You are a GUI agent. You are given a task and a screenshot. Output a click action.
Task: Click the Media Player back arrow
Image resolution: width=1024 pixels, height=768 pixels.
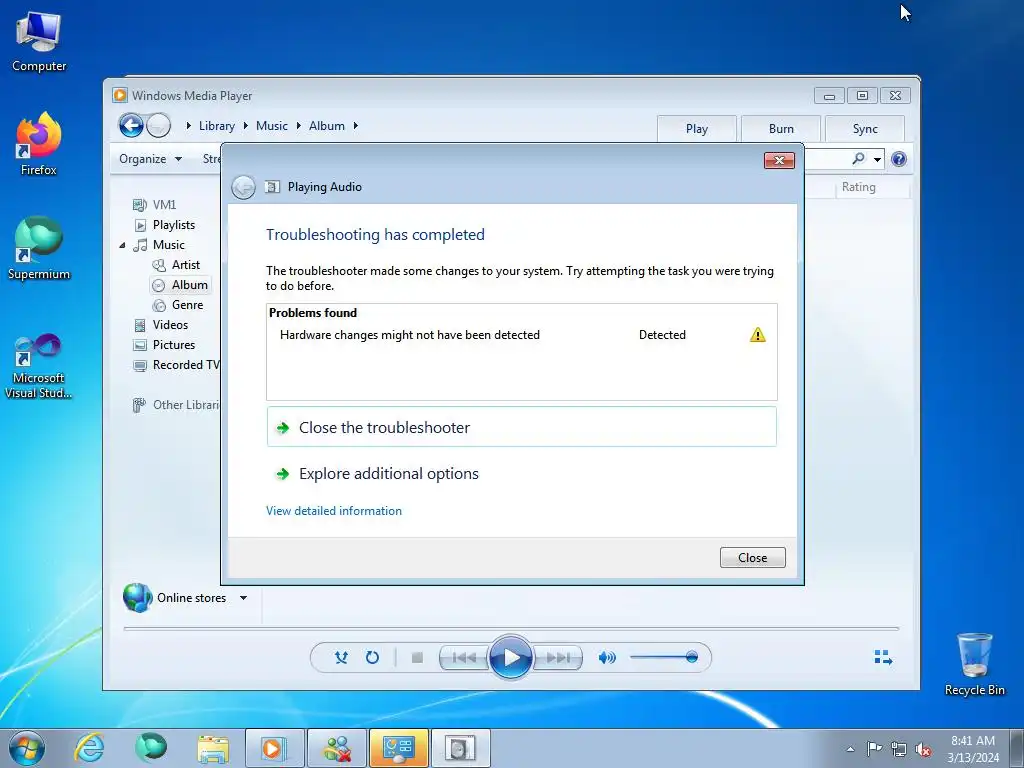pos(131,125)
